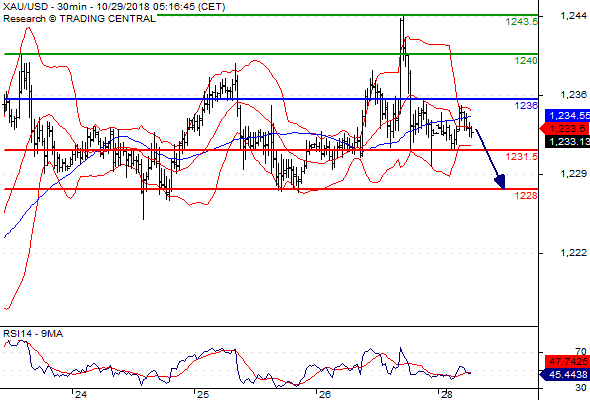Click the date axis marker 24
The image size is (590, 400).
pyautogui.click(x=81, y=394)
